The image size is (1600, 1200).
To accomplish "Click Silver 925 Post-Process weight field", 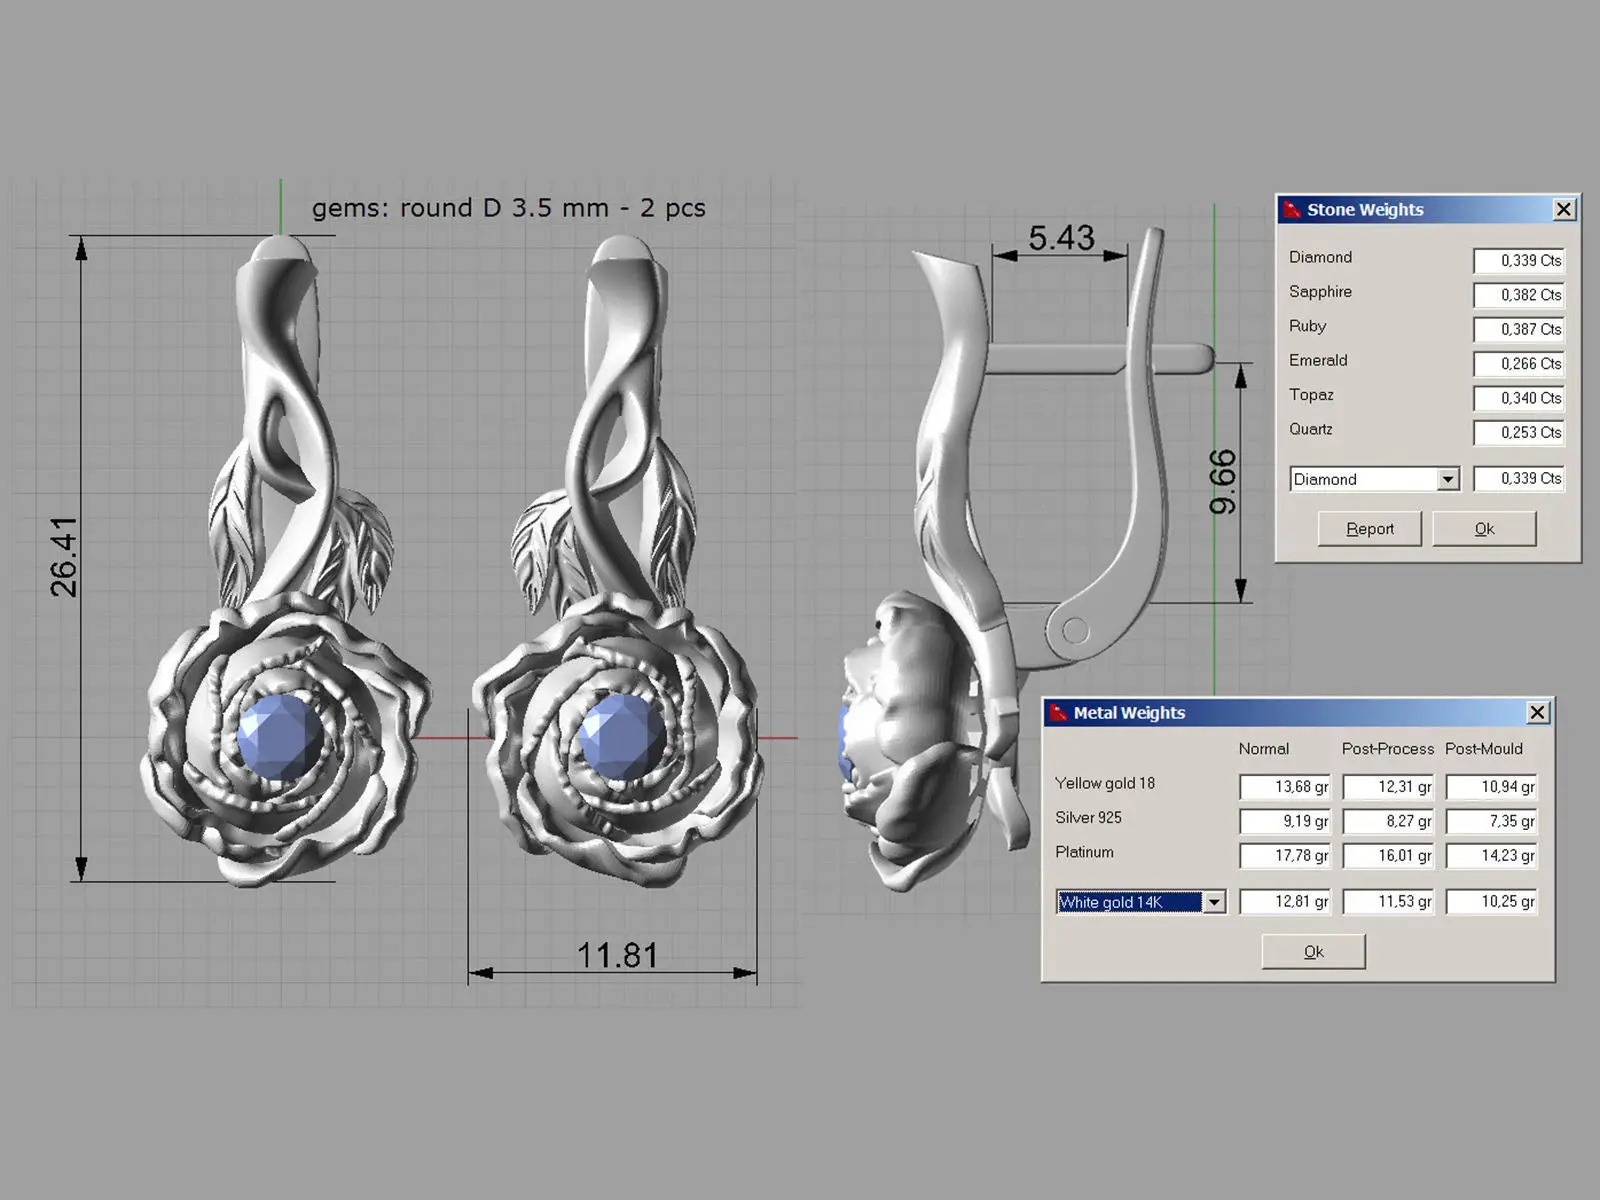I will [x=1388, y=821].
